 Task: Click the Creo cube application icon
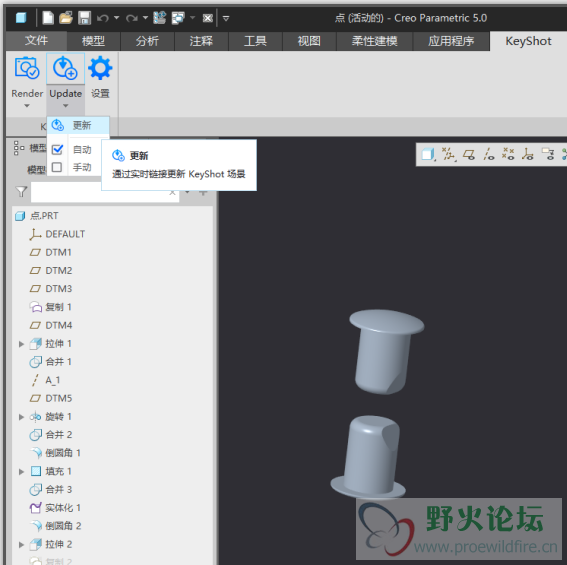point(21,18)
